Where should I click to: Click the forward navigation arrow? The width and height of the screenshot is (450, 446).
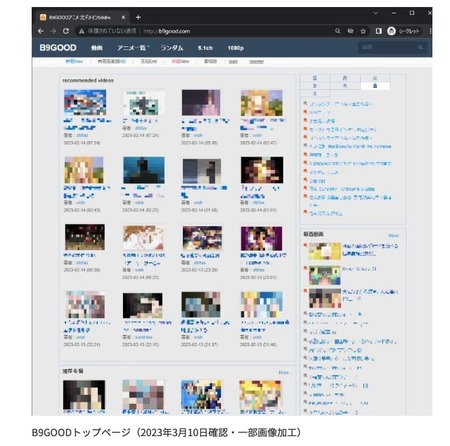pos(53,31)
